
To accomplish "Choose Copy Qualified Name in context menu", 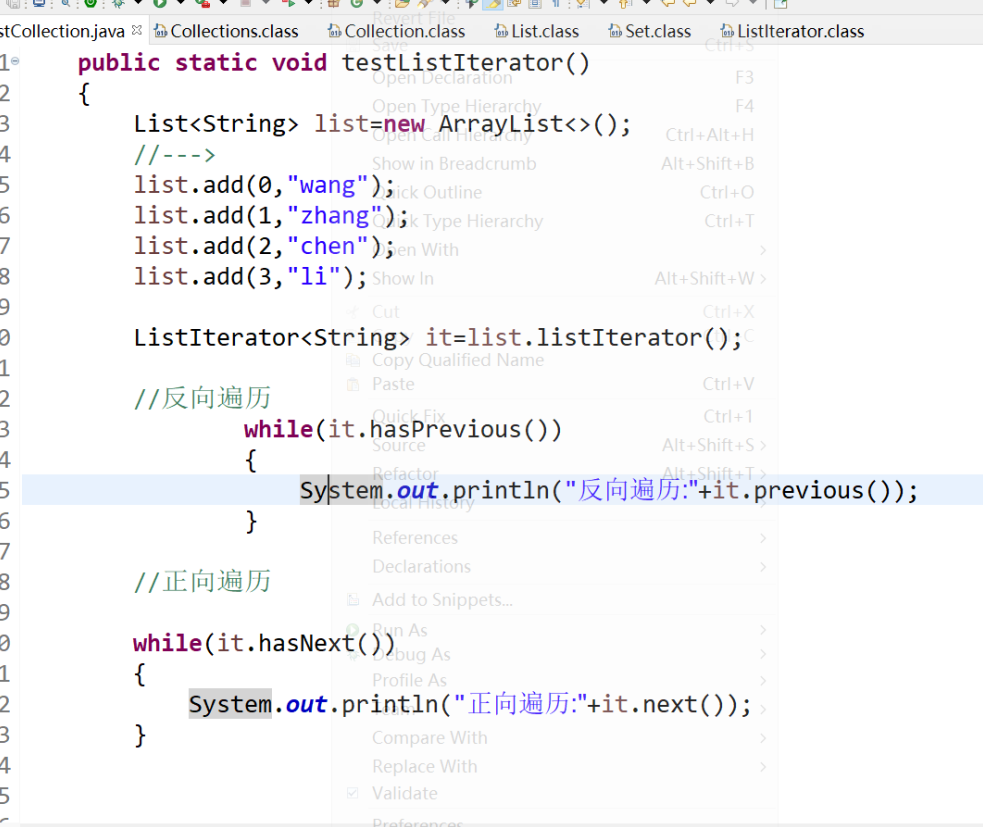I will (458, 360).
